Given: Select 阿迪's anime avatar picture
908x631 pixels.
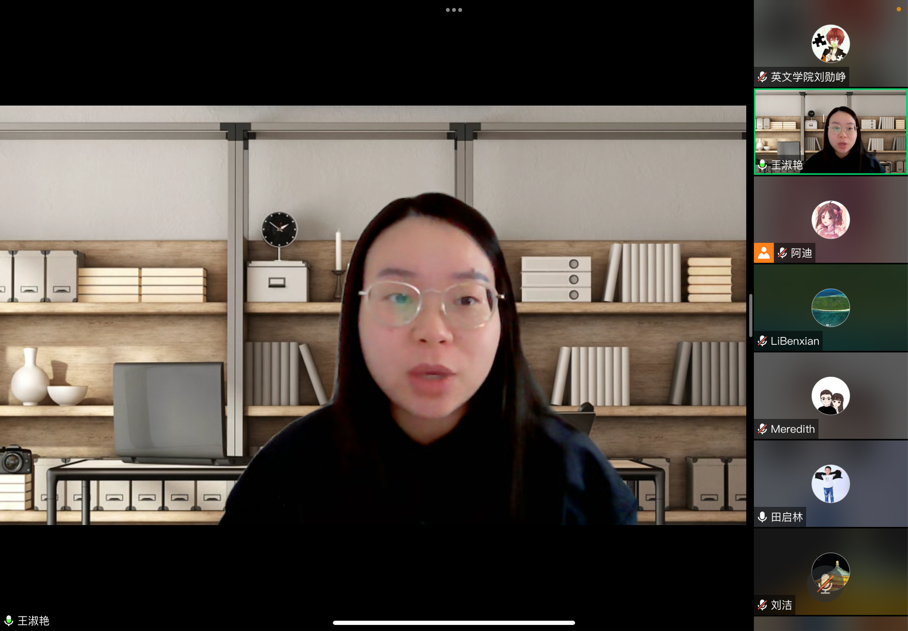Looking at the screenshot, I should [x=830, y=220].
